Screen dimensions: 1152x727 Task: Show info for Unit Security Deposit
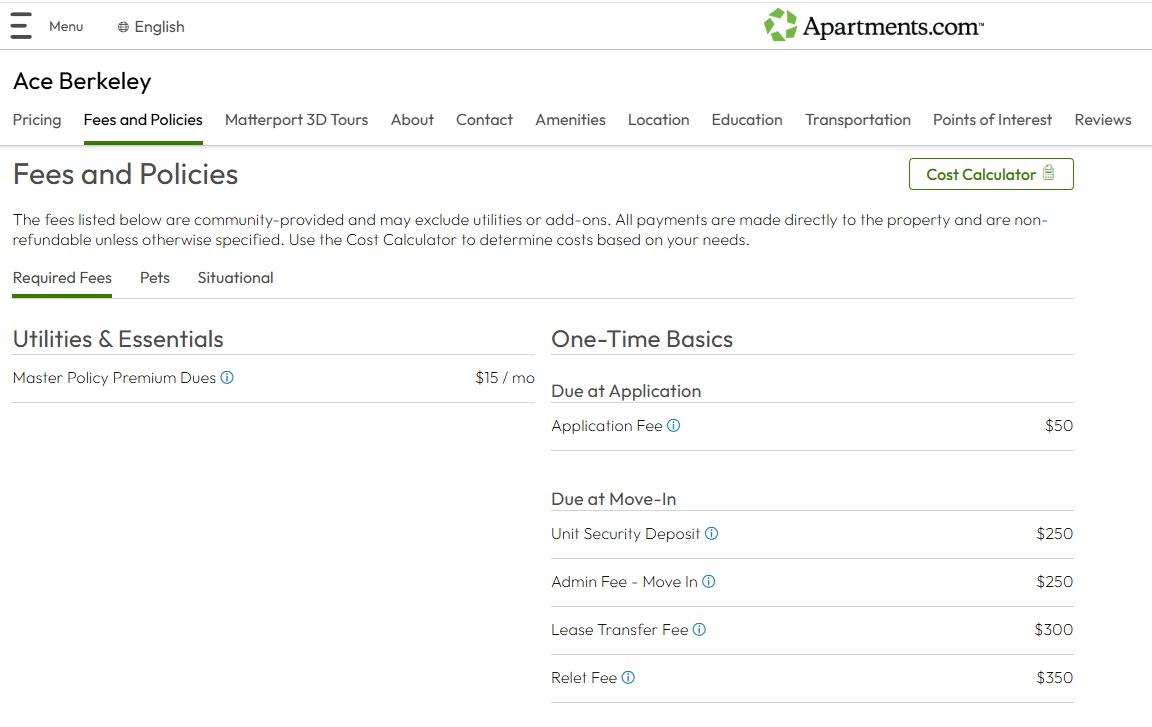click(712, 534)
